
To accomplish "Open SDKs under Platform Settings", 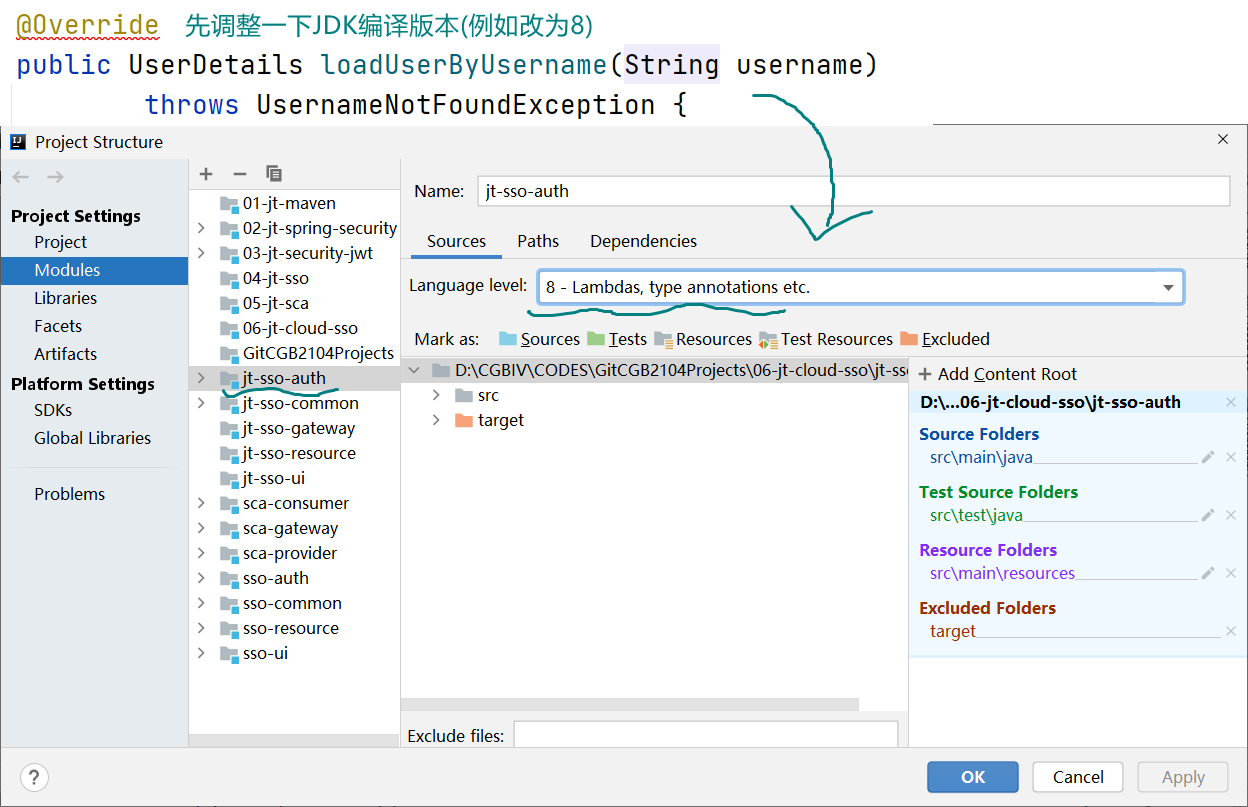I will click(x=53, y=410).
